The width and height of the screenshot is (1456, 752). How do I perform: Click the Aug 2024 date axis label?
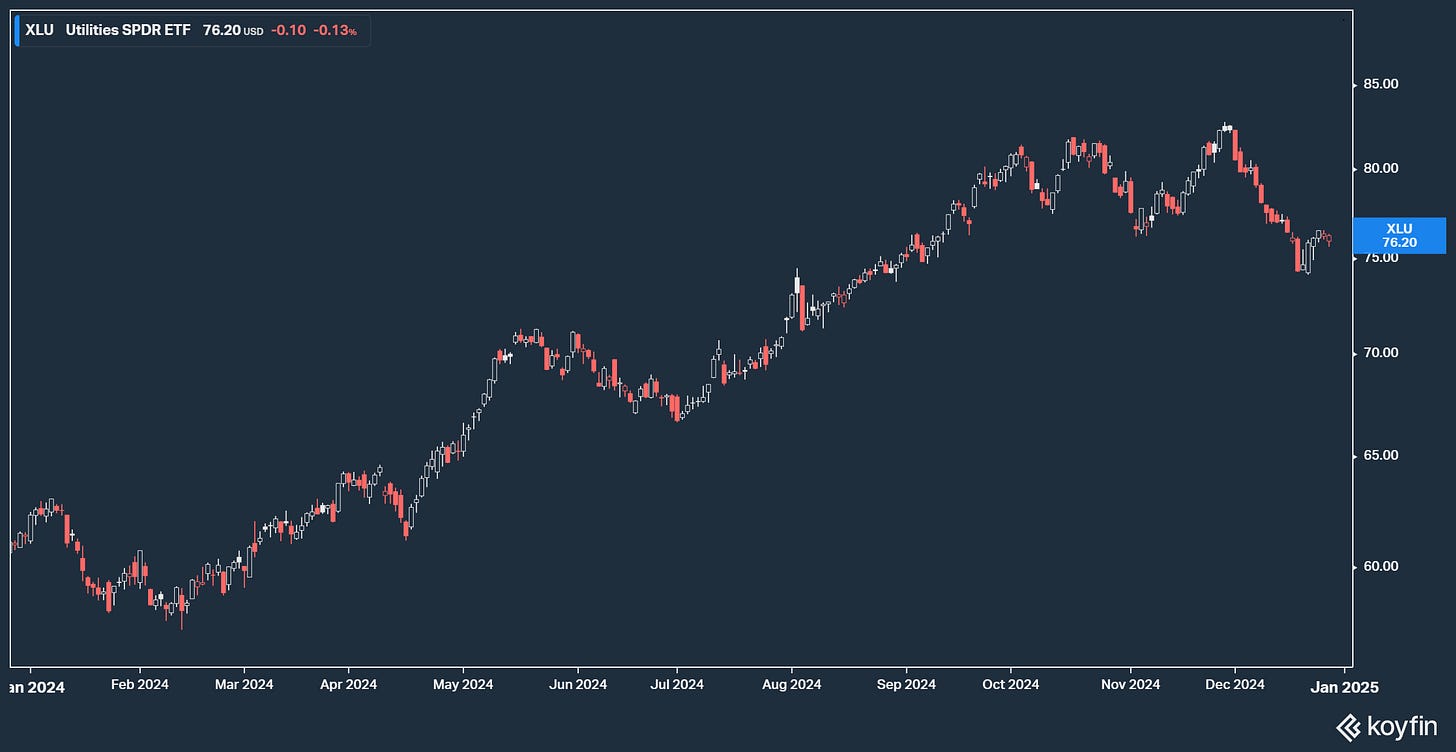pyautogui.click(x=792, y=685)
